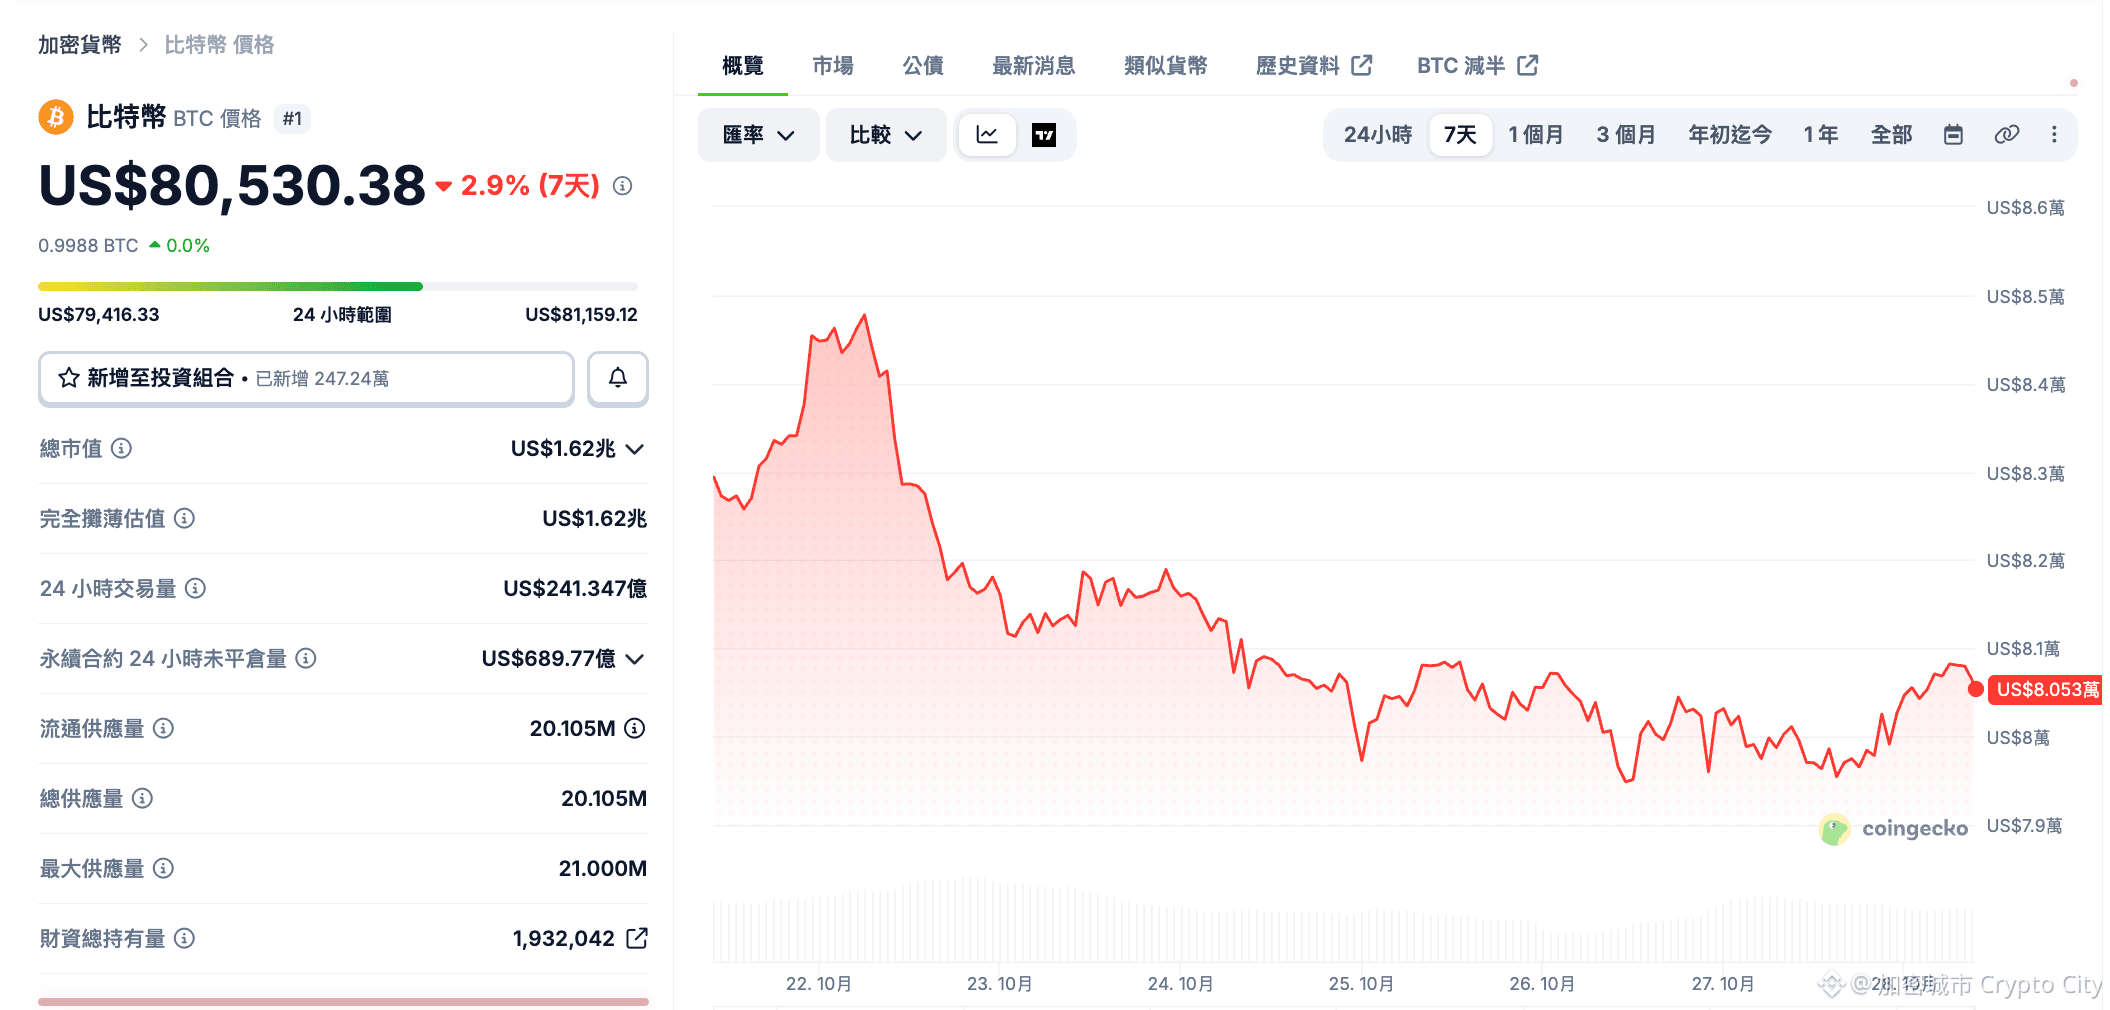Viewport: 2110px width, 1010px height.
Task: Open info icon next to 完全攤薄估值
Action: coord(184,518)
